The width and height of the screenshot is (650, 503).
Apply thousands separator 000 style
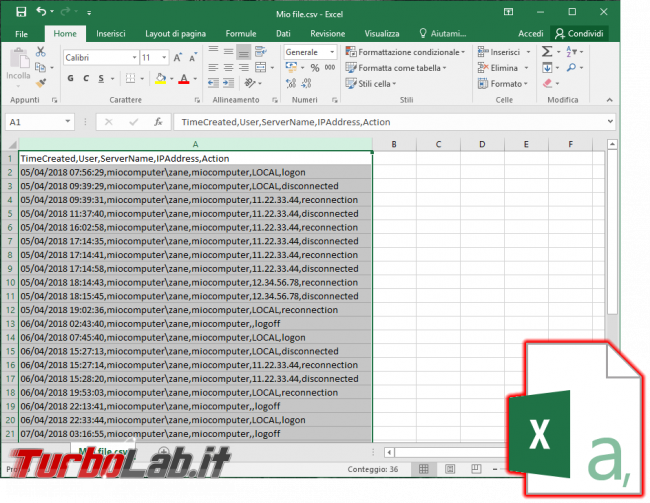tap(330, 68)
